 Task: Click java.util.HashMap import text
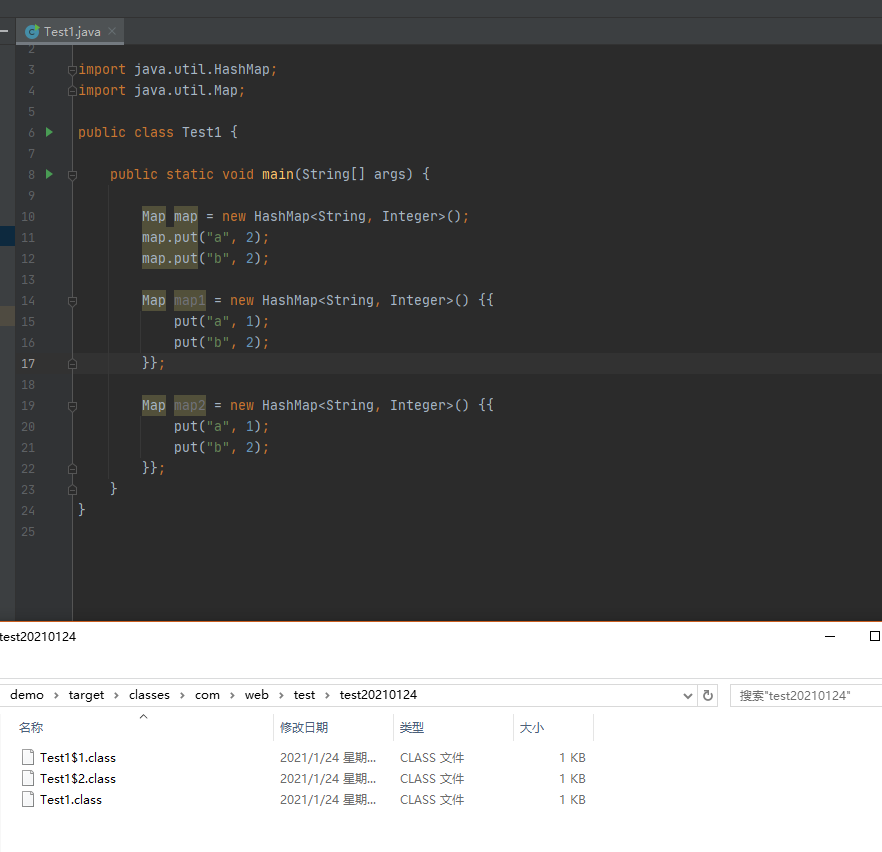pos(201,69)
